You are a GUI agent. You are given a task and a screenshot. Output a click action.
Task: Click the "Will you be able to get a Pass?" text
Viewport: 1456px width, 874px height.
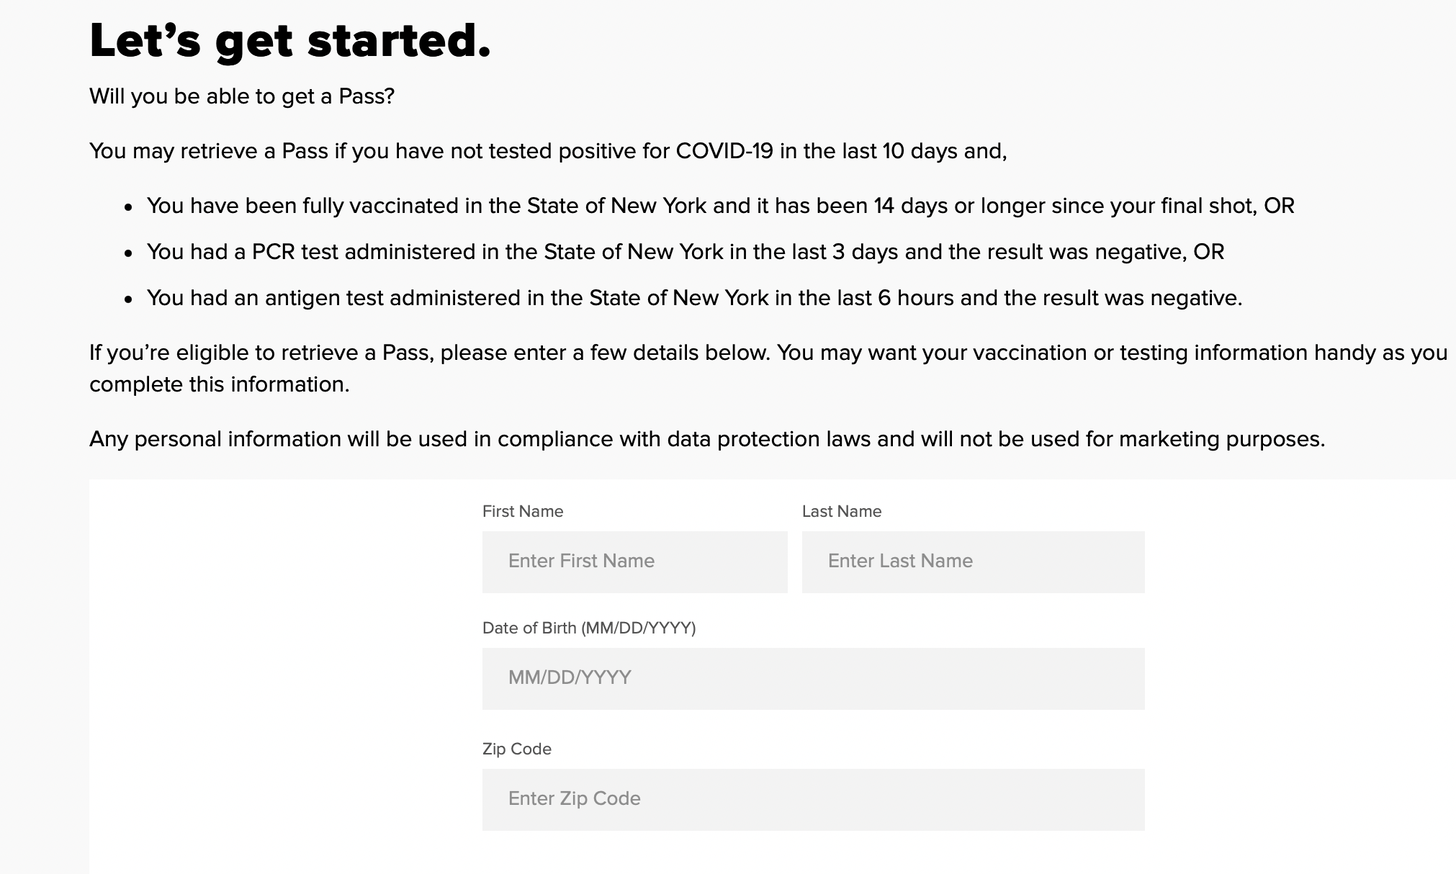(x=242, y=97)
